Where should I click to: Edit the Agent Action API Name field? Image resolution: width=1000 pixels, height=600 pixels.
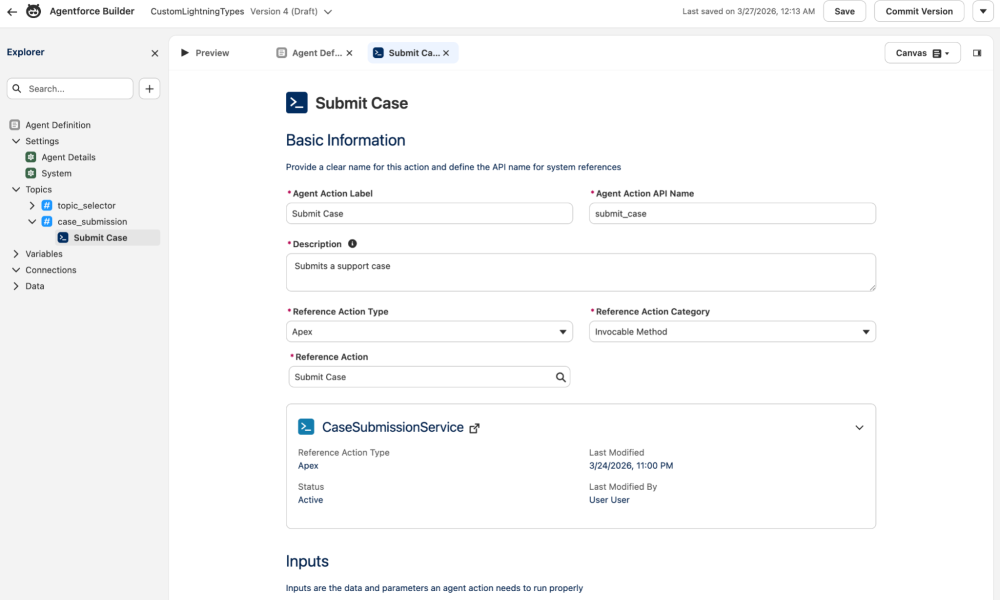pyautogui.click(x=732, y=214)
